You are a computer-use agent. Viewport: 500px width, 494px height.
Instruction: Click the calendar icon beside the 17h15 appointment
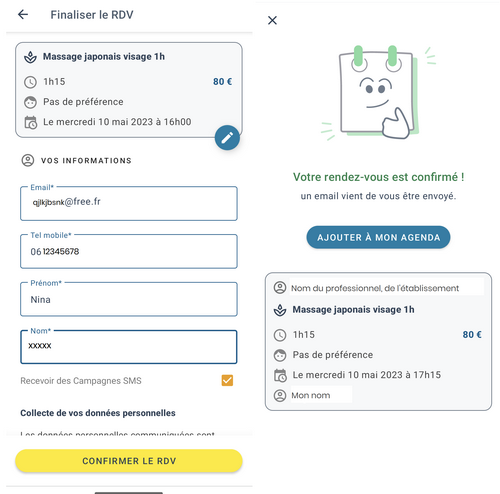(x=280, y=375)
